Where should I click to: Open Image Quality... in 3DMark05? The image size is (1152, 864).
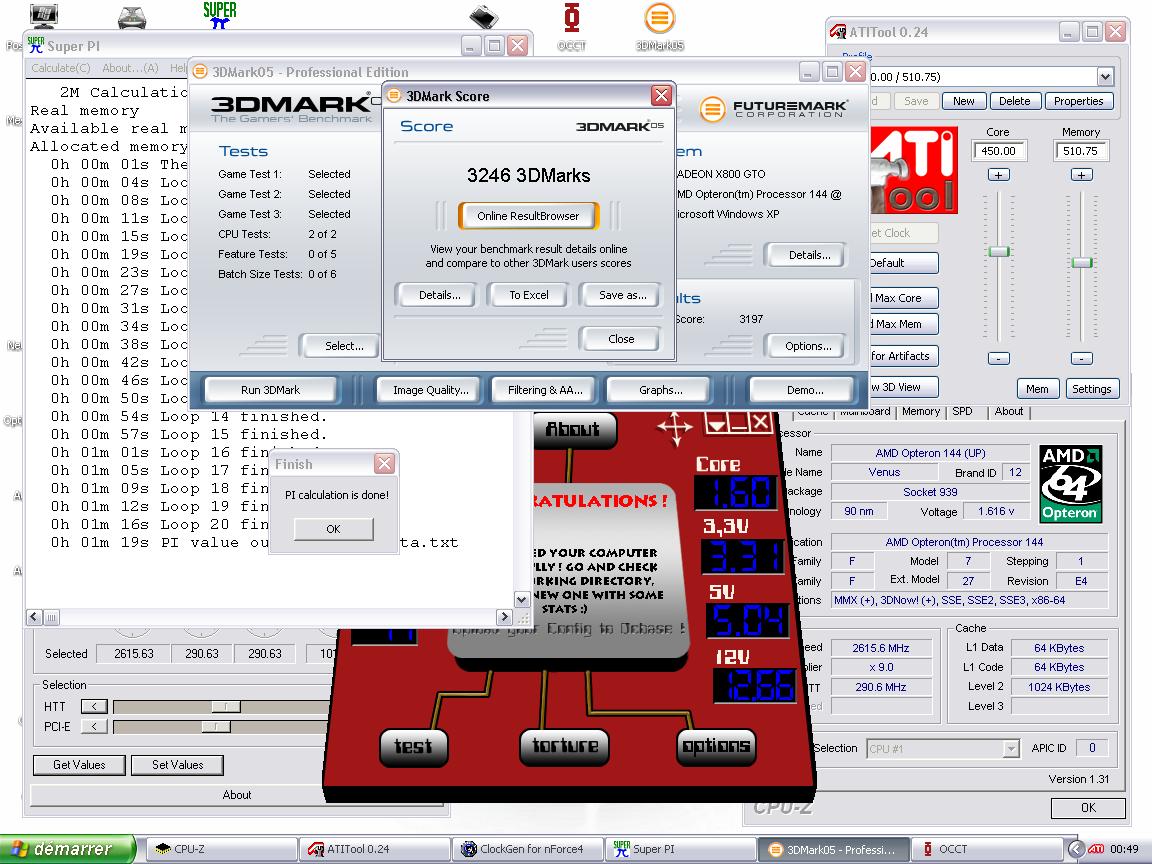click(x=431, y=390)
